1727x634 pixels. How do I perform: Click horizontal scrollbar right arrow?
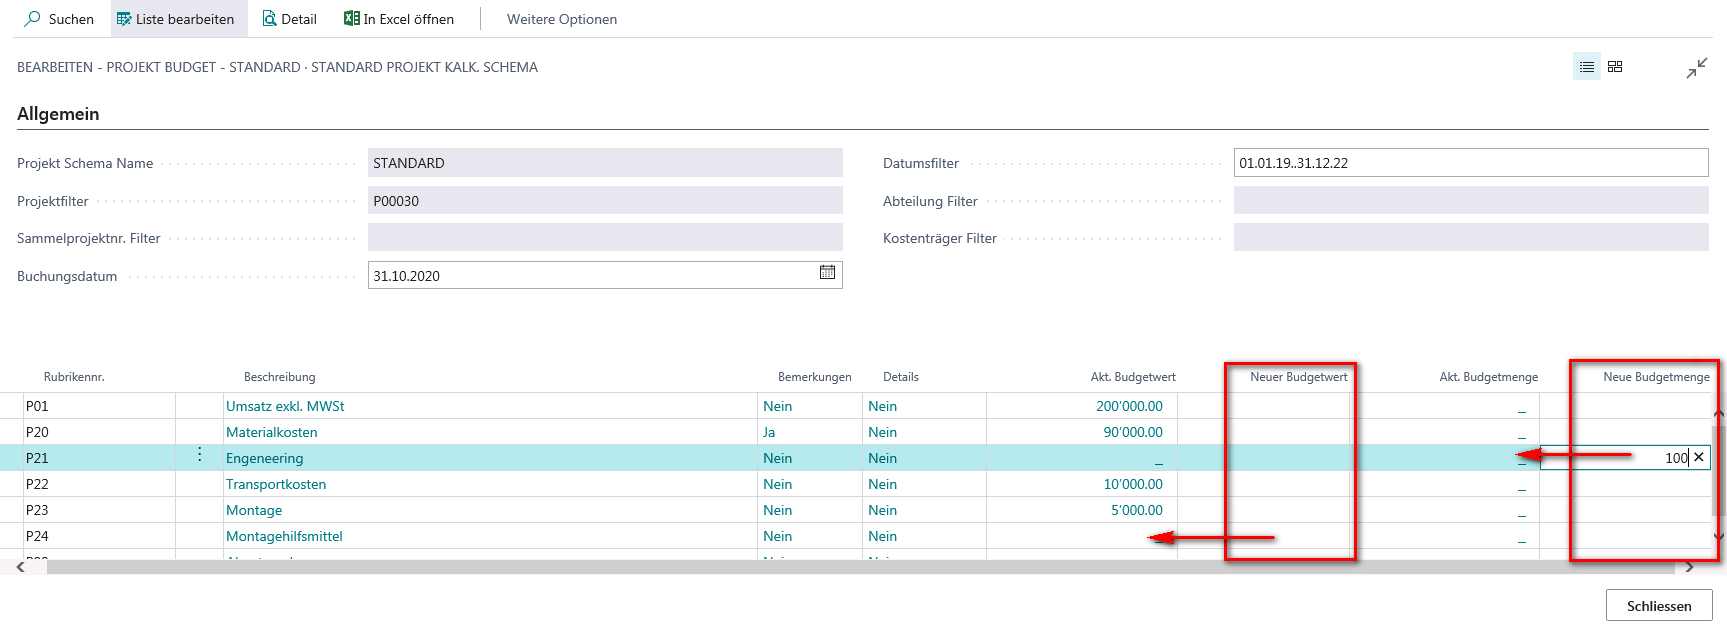pyautogui.click(x=1689, y=567)
